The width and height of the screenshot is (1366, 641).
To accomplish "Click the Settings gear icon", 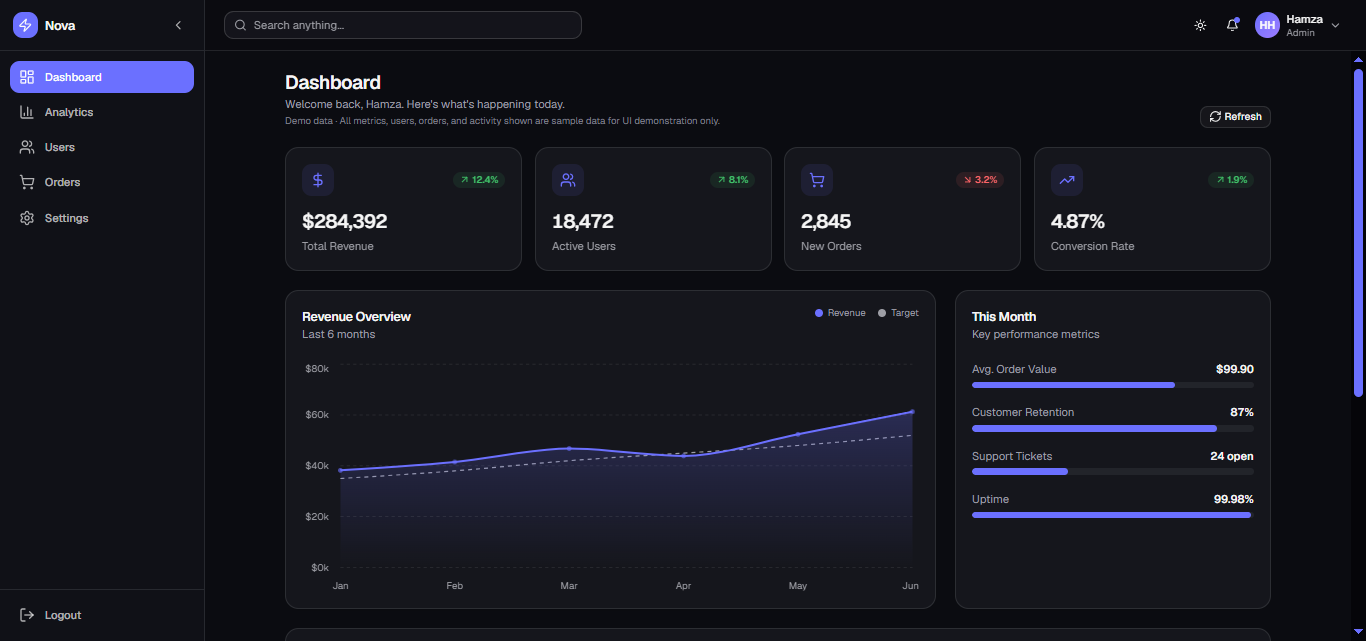I will click(27, 218).
